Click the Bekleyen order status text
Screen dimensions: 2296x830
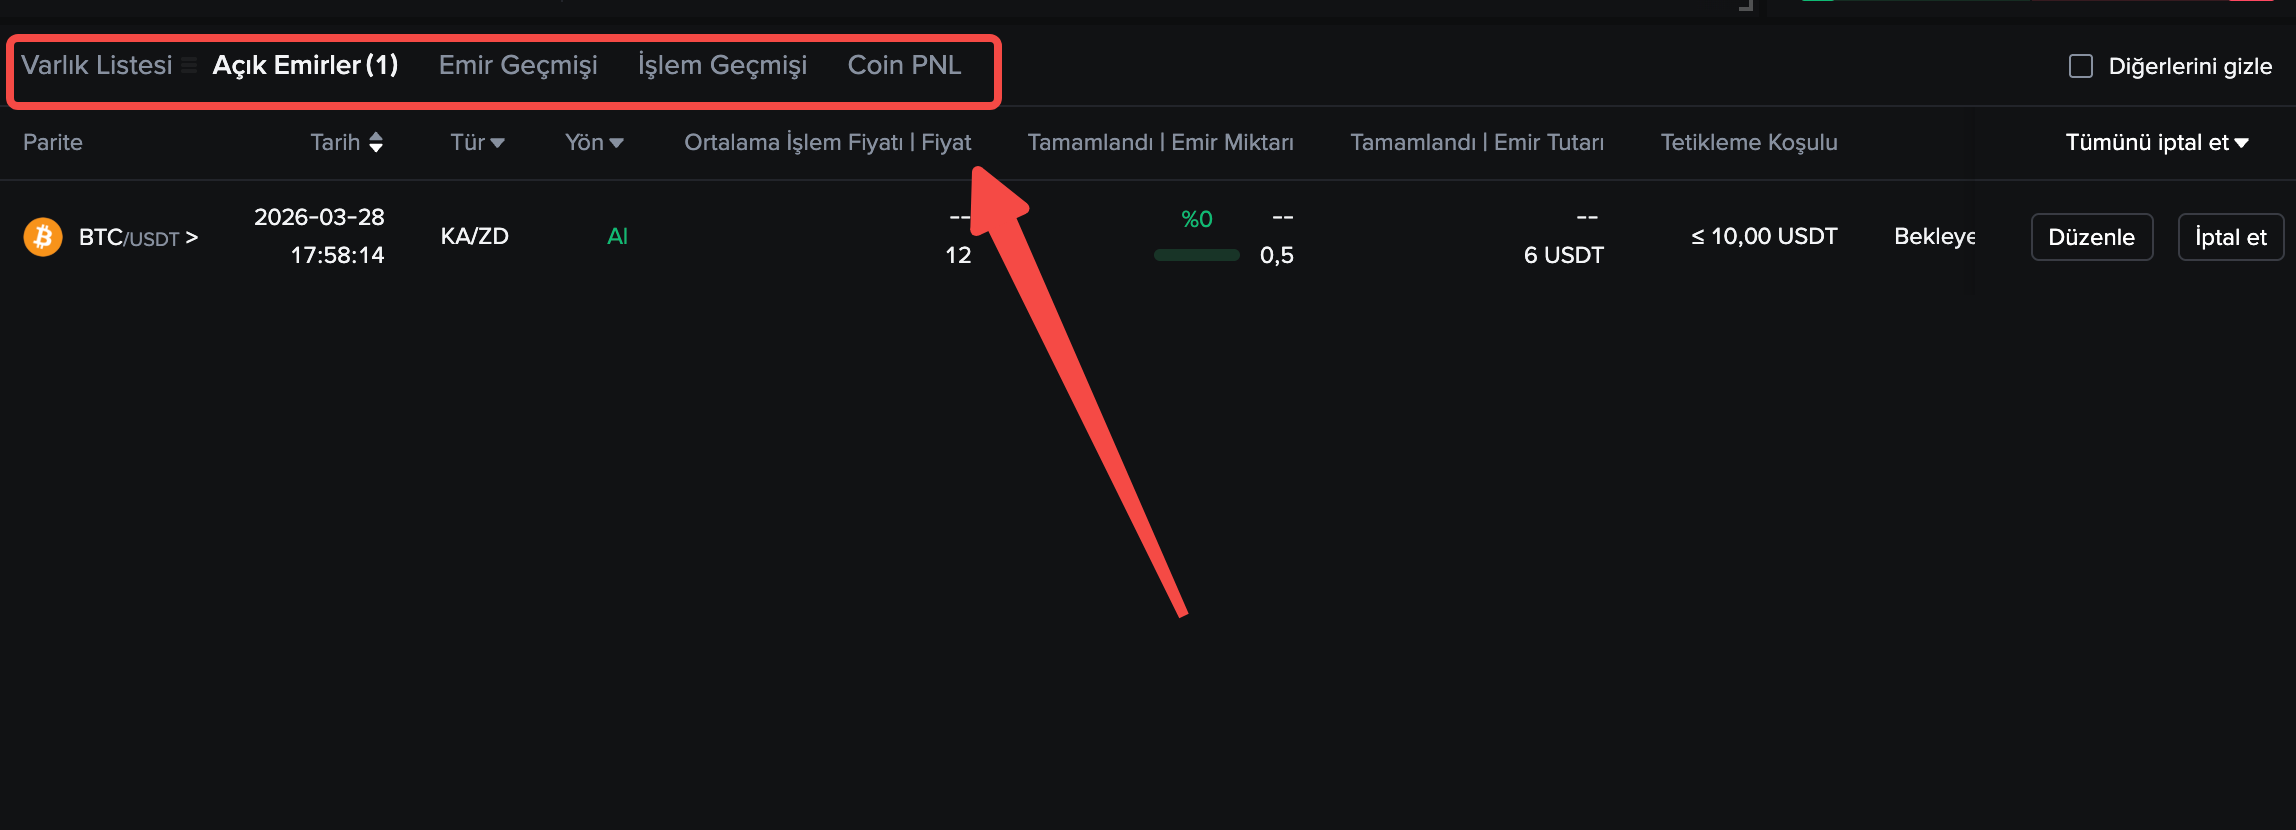click(x=1934, y=237)
